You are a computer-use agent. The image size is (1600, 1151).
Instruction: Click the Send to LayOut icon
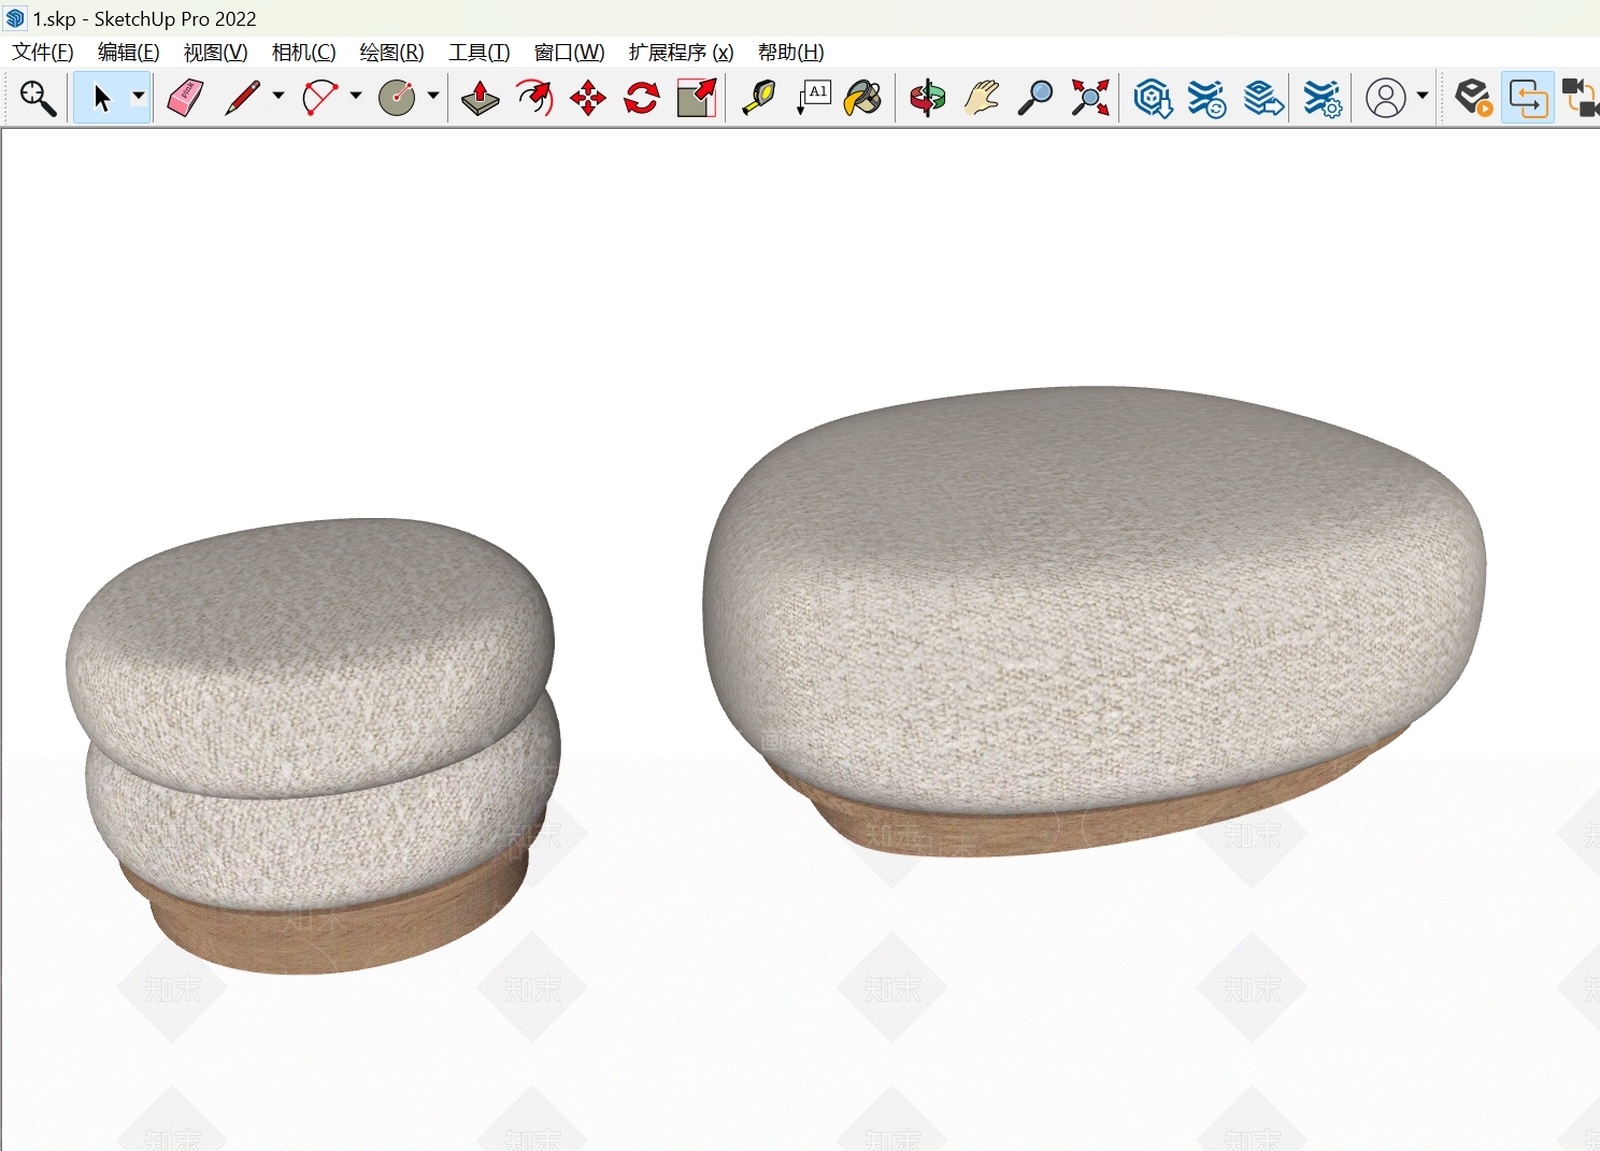[x=1264, y=98]
